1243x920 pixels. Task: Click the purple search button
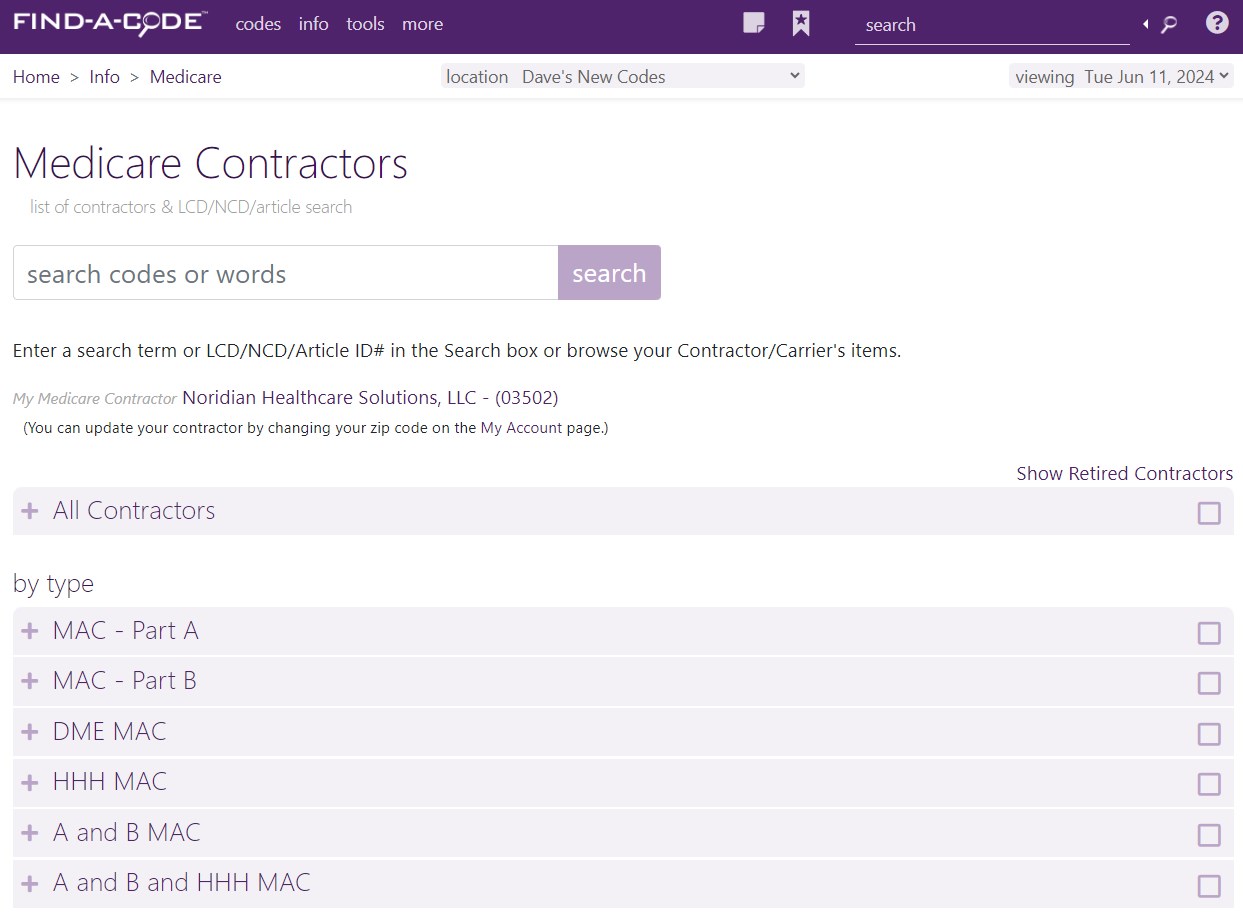pyautogui.click(x=609, y=272)
